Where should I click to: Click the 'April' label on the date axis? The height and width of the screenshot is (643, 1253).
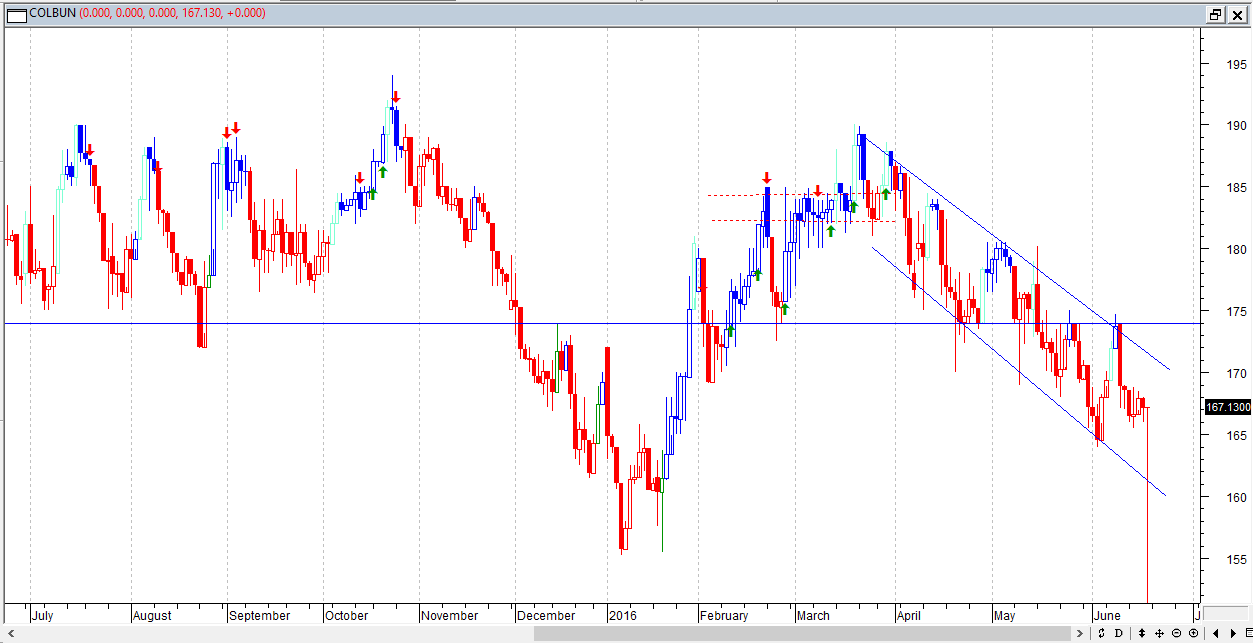(908, 615)
